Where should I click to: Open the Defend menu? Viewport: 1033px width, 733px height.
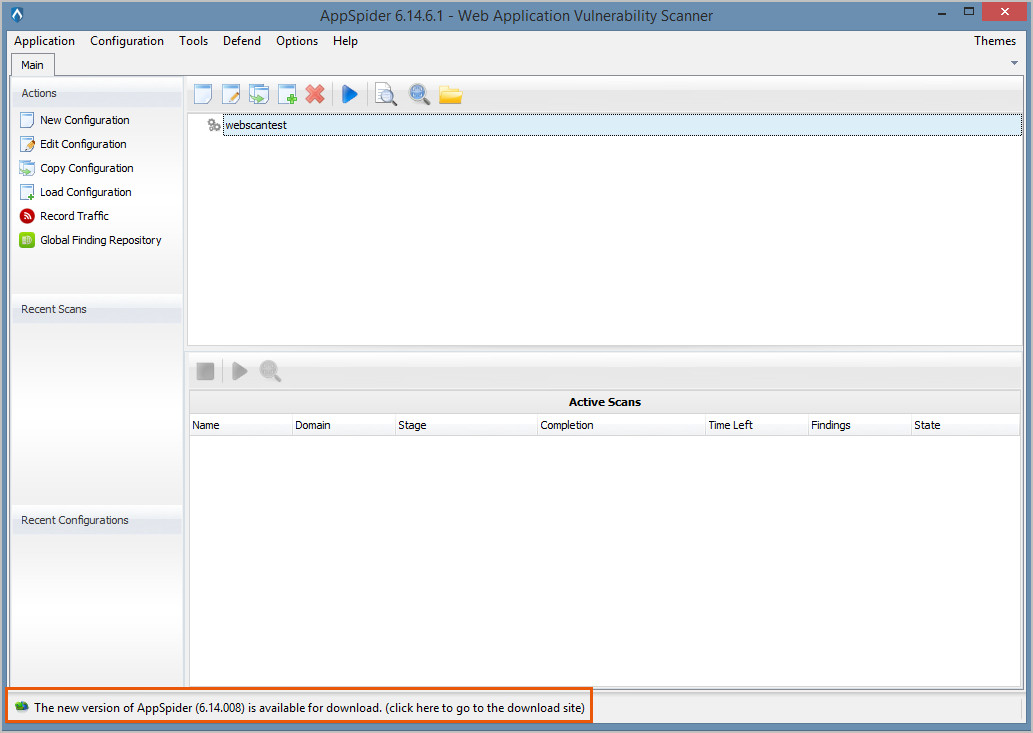pyautogui.click(x=242, y=41)
